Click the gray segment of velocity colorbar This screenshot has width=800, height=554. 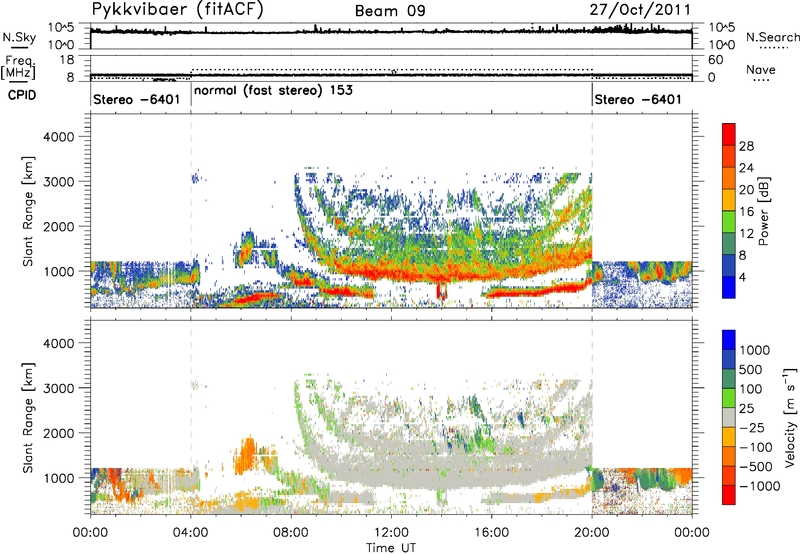[729, 418]
